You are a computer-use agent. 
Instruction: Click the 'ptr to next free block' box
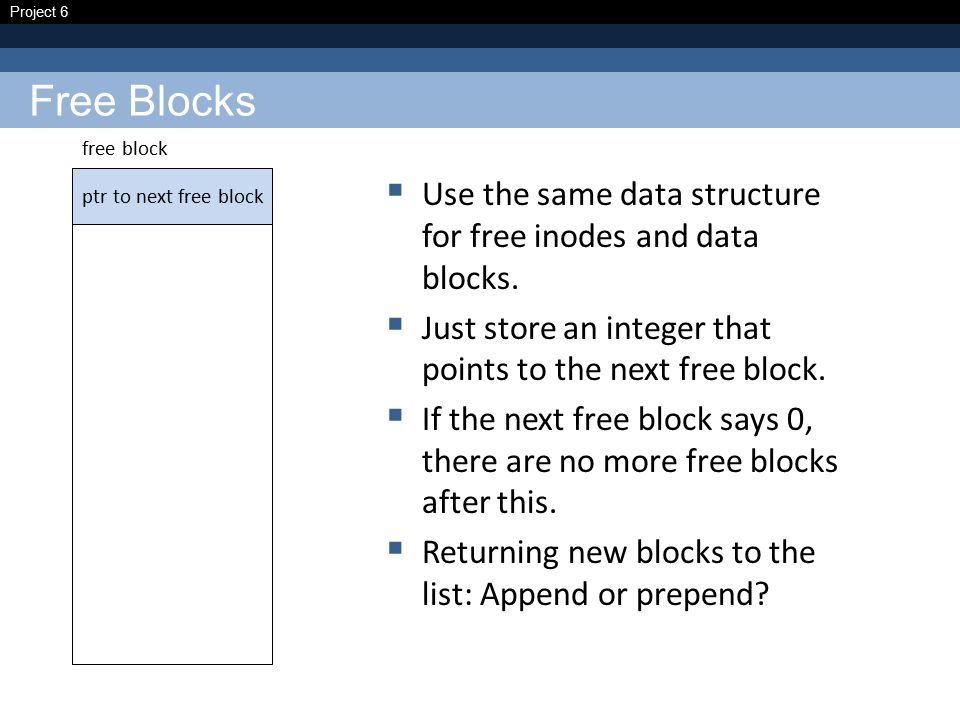point(172,197)
